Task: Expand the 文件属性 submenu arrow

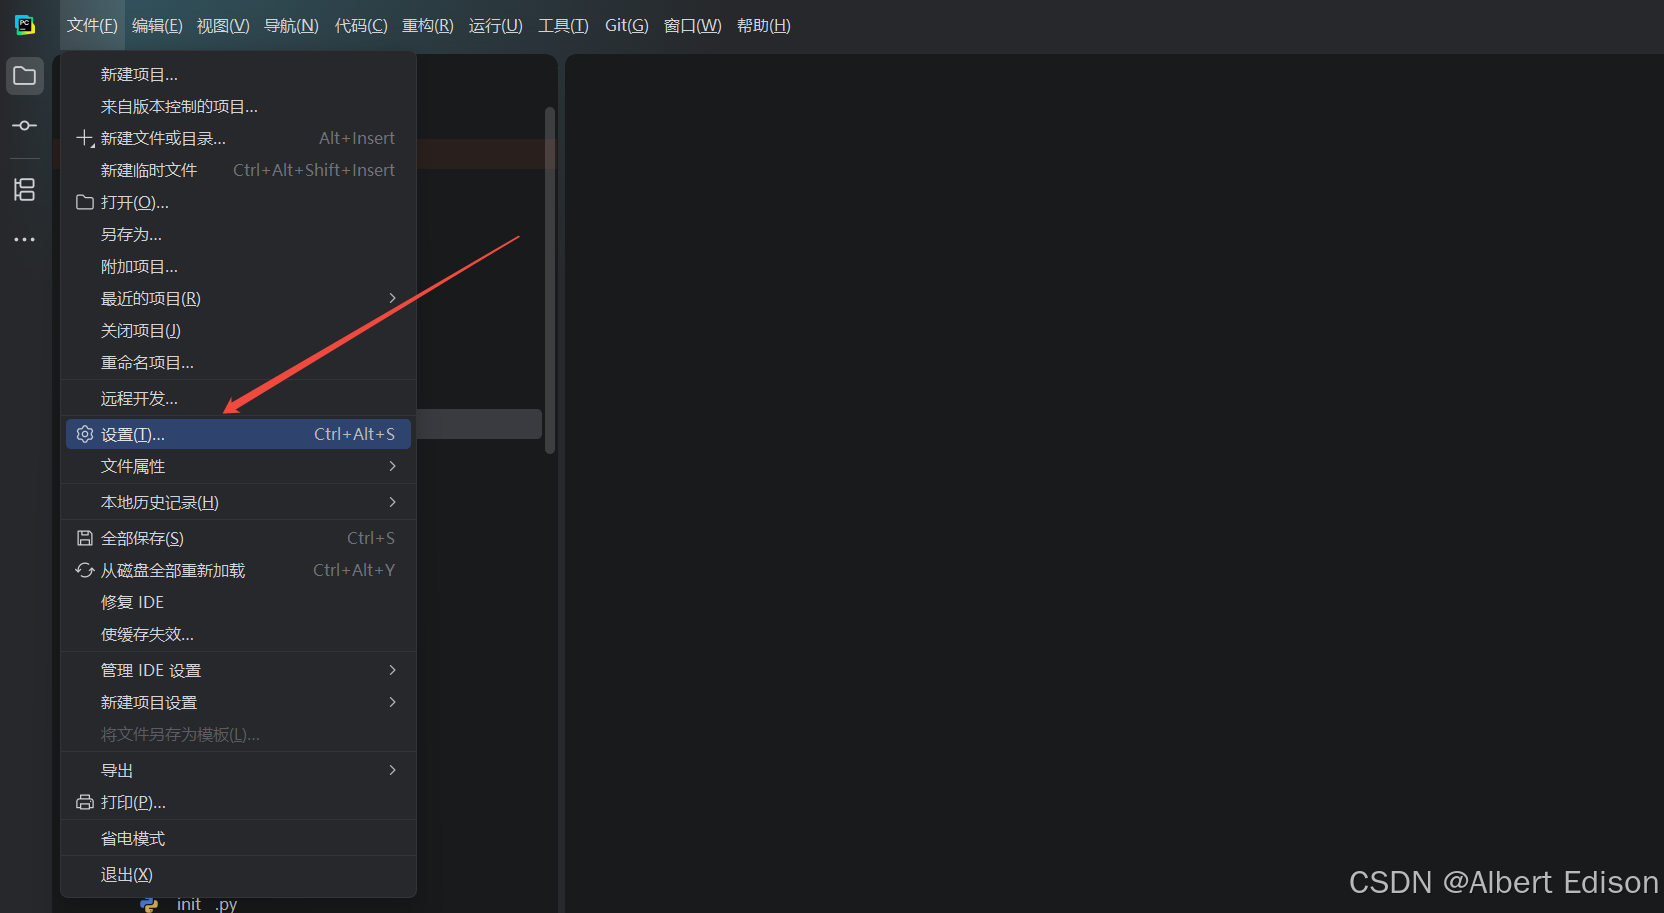Action: click(392, 466)
